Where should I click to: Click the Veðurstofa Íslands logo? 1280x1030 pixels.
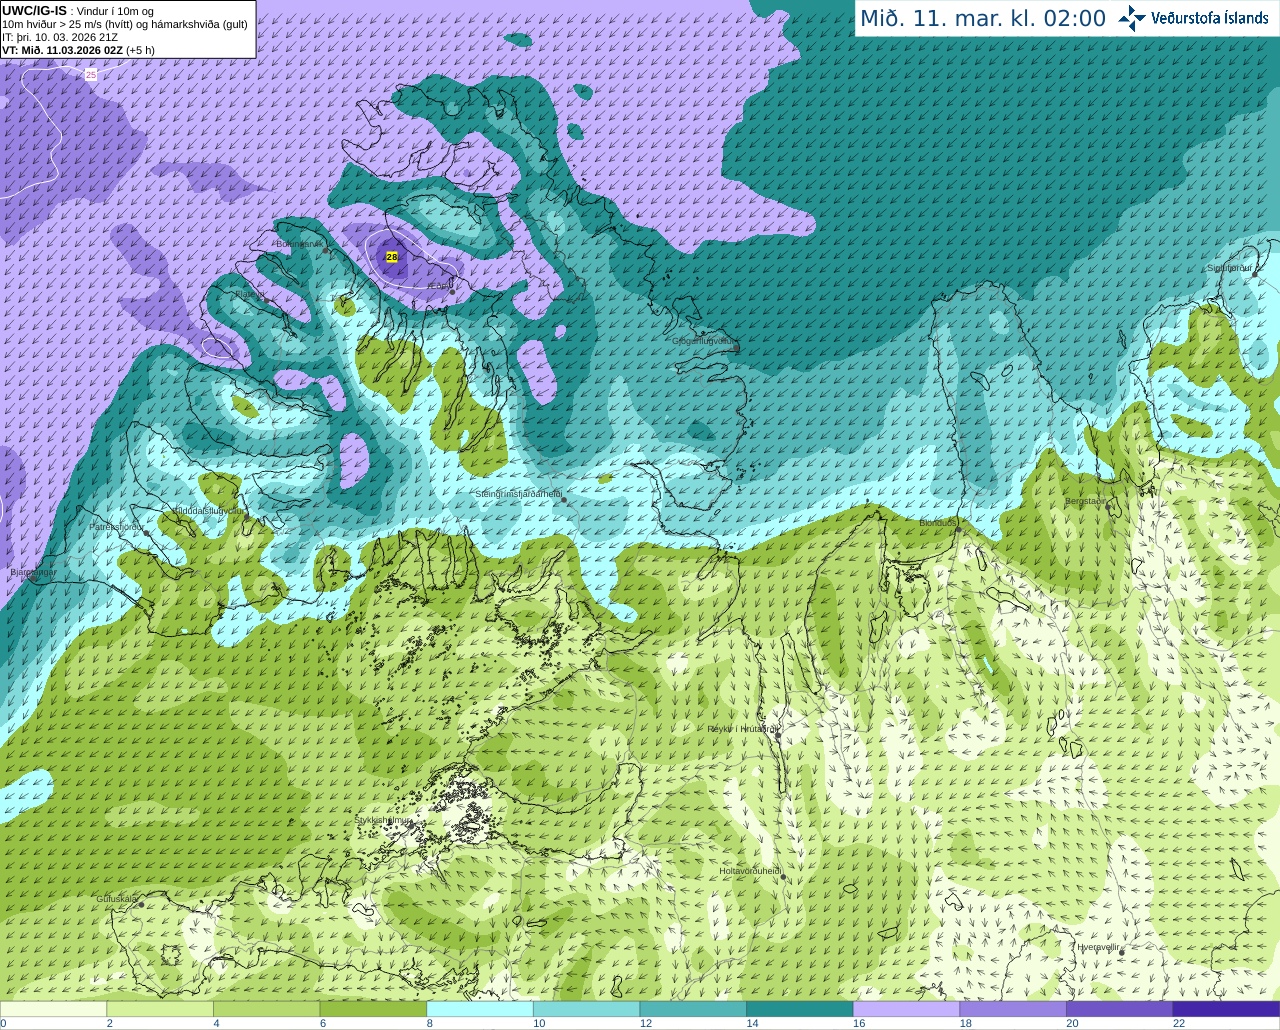1193,18
